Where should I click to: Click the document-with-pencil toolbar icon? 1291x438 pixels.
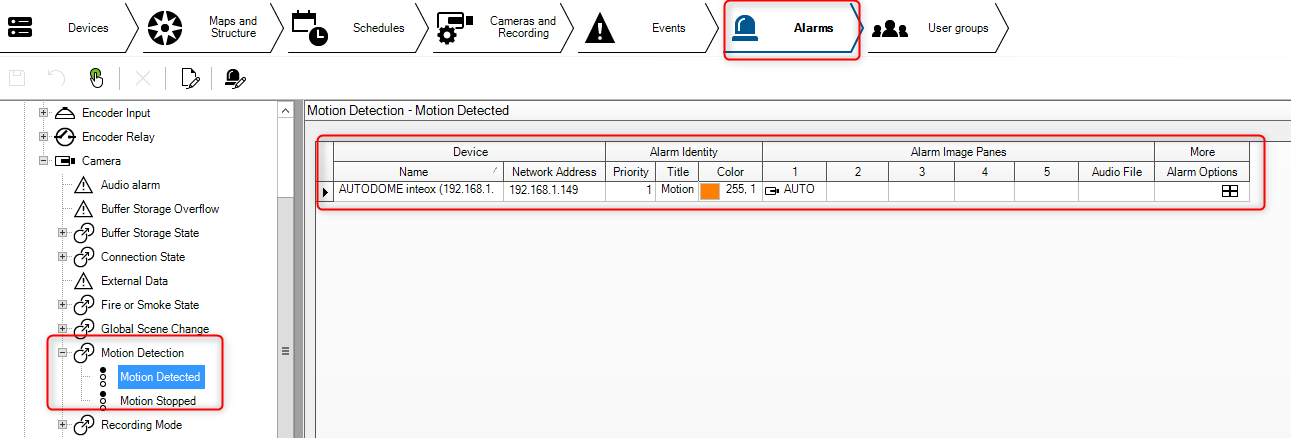point(190,78)
